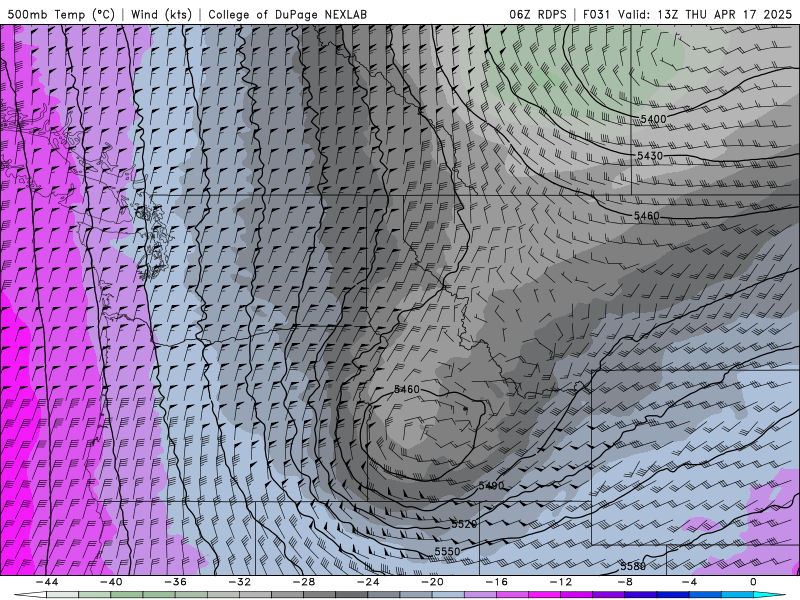Screen dimensions: 800x600
Task: Click the -24 colorbar tick label
Action: (368, 582)
